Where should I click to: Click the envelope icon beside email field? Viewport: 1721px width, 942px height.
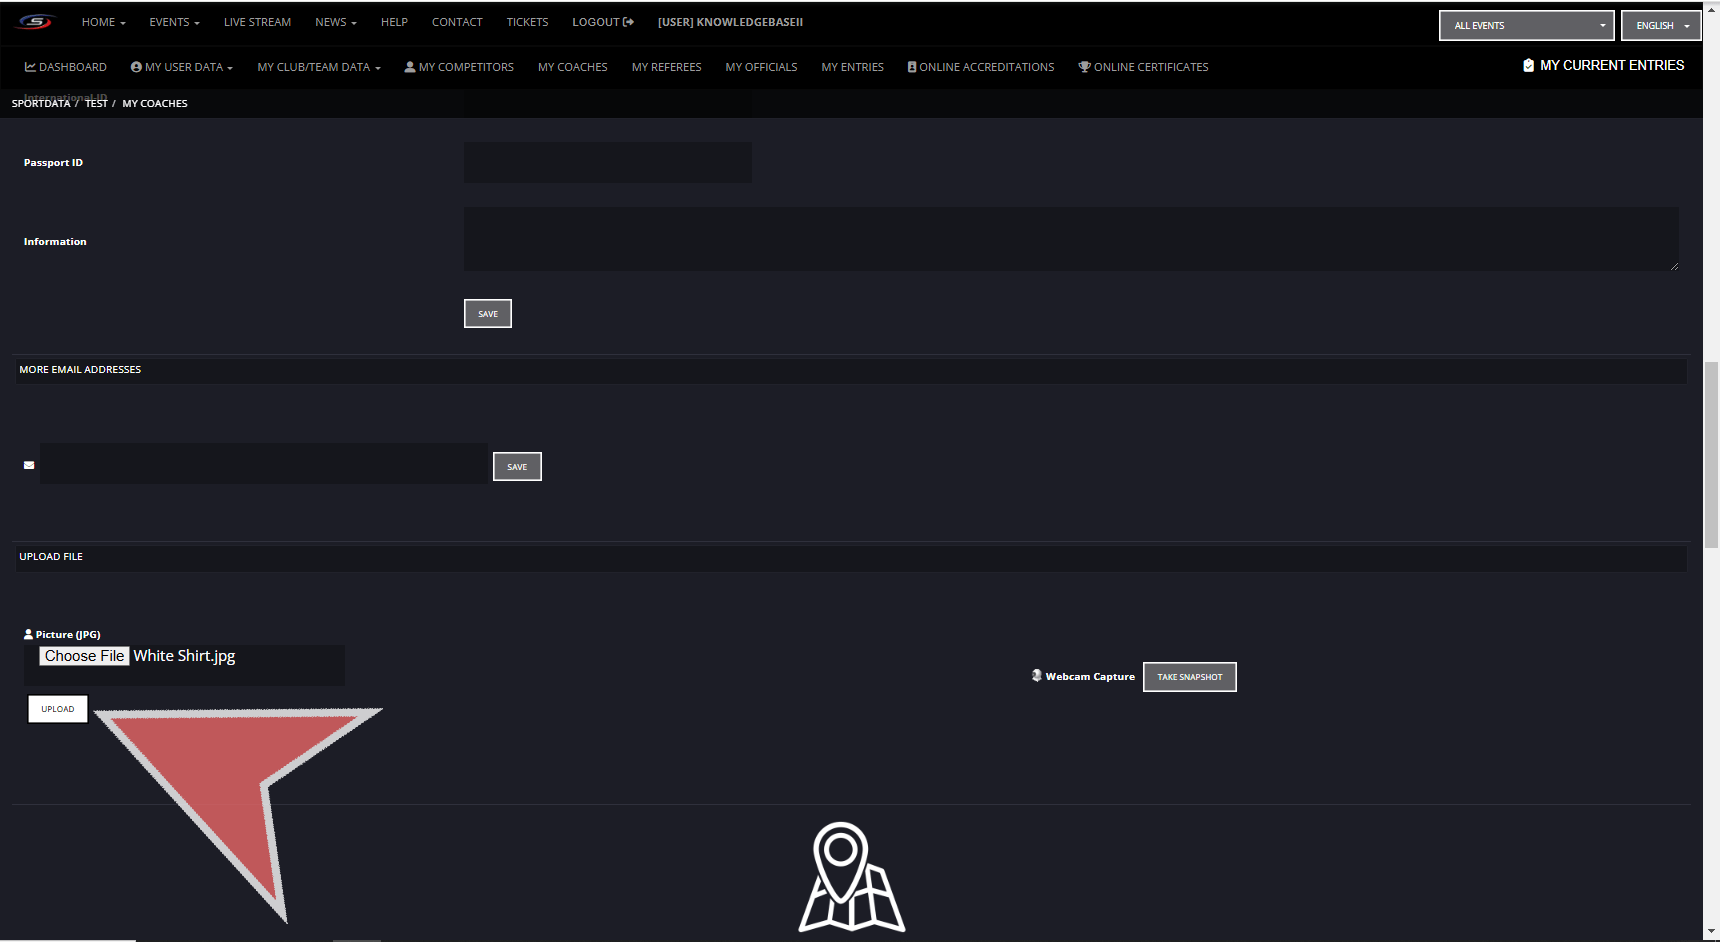point(29,465)
